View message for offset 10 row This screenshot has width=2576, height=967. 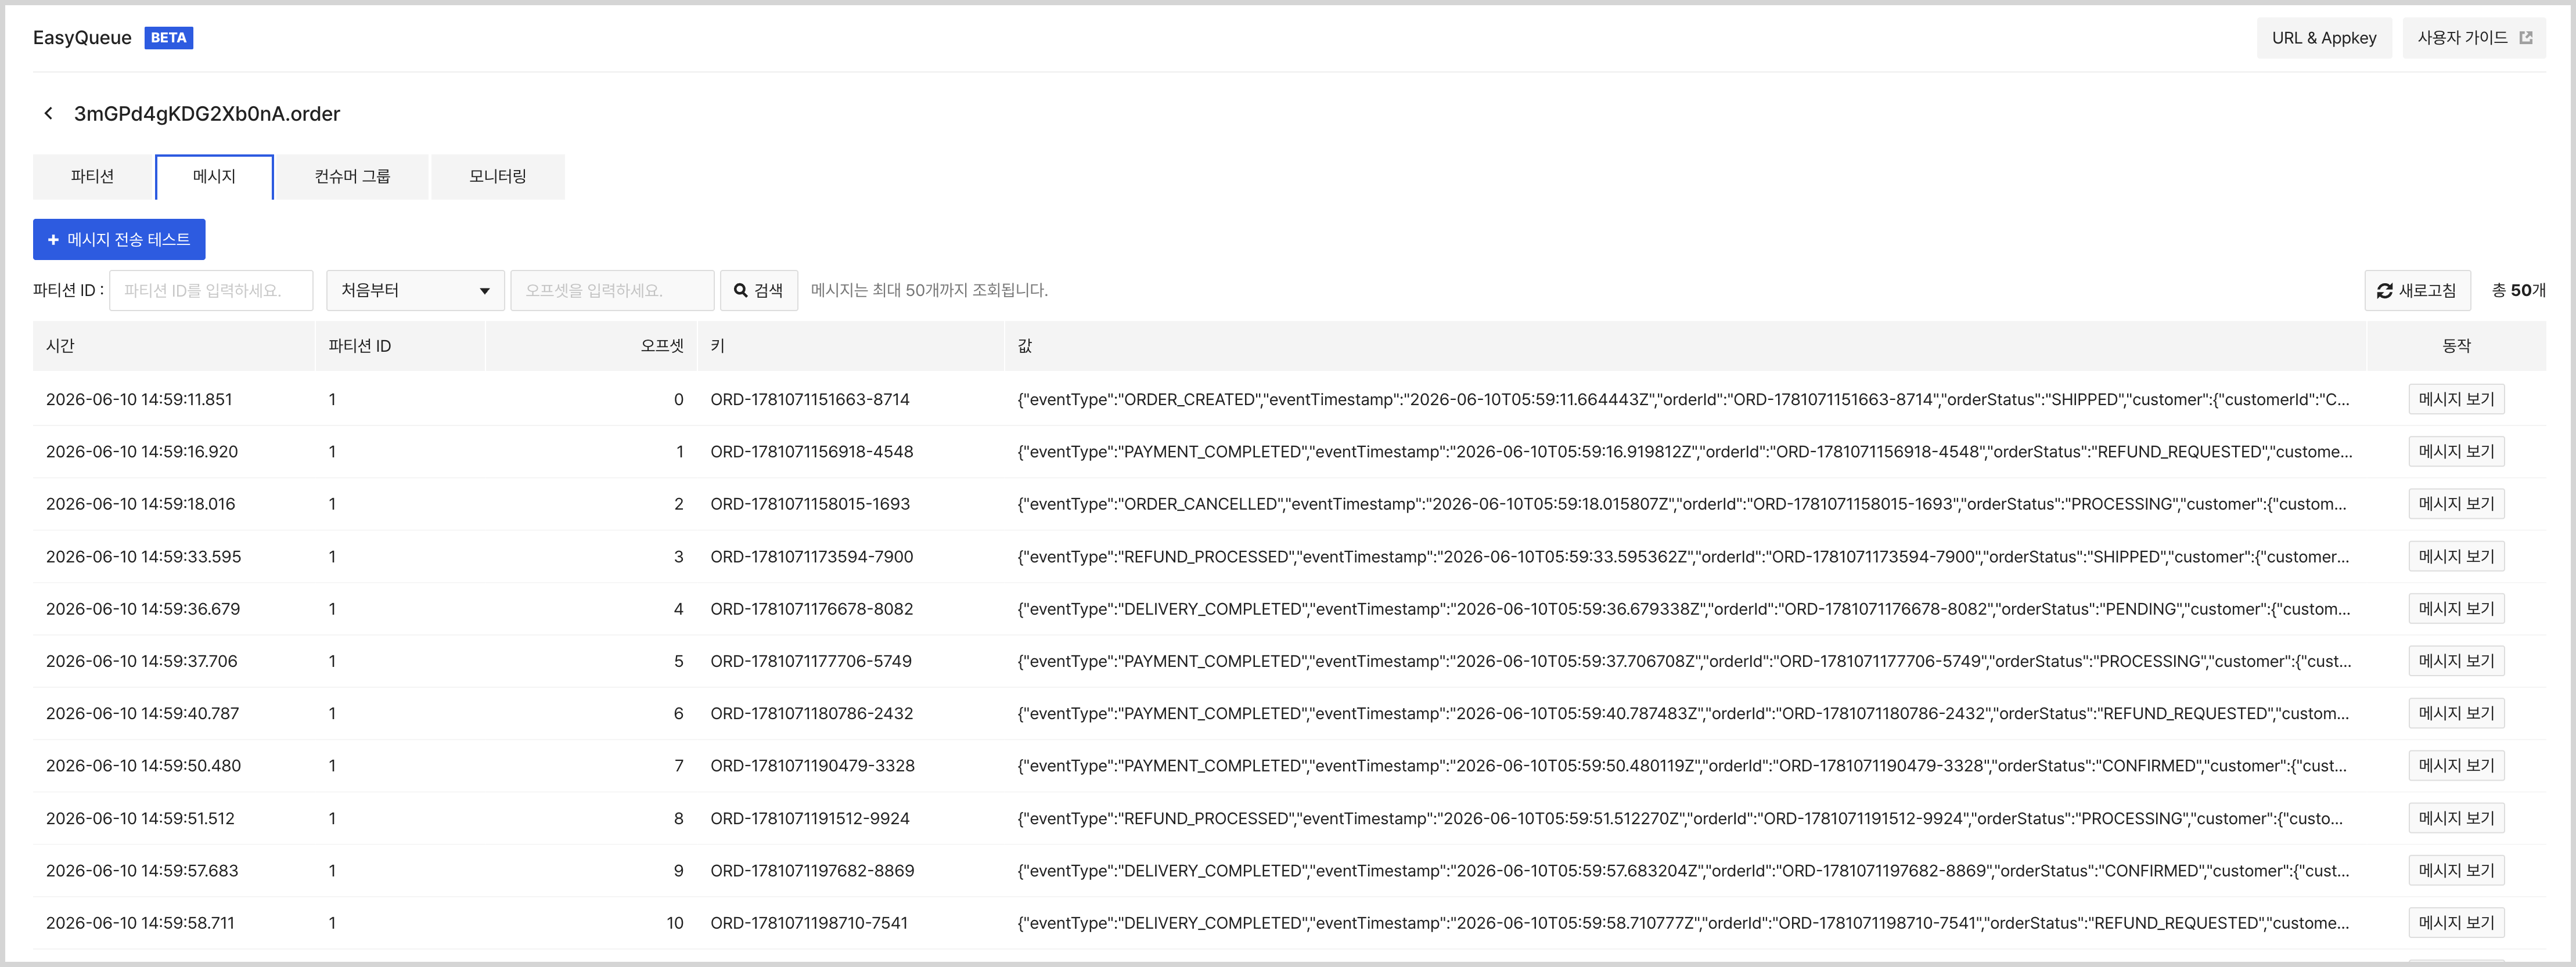pyautogui.click(x=2456, y=923)
